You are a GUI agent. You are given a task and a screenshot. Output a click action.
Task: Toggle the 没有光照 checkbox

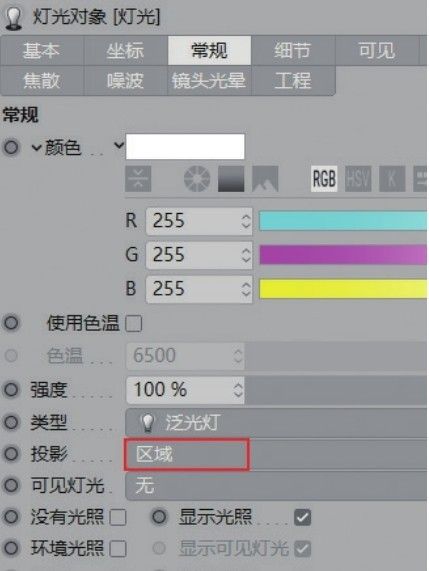click(118, 517)
